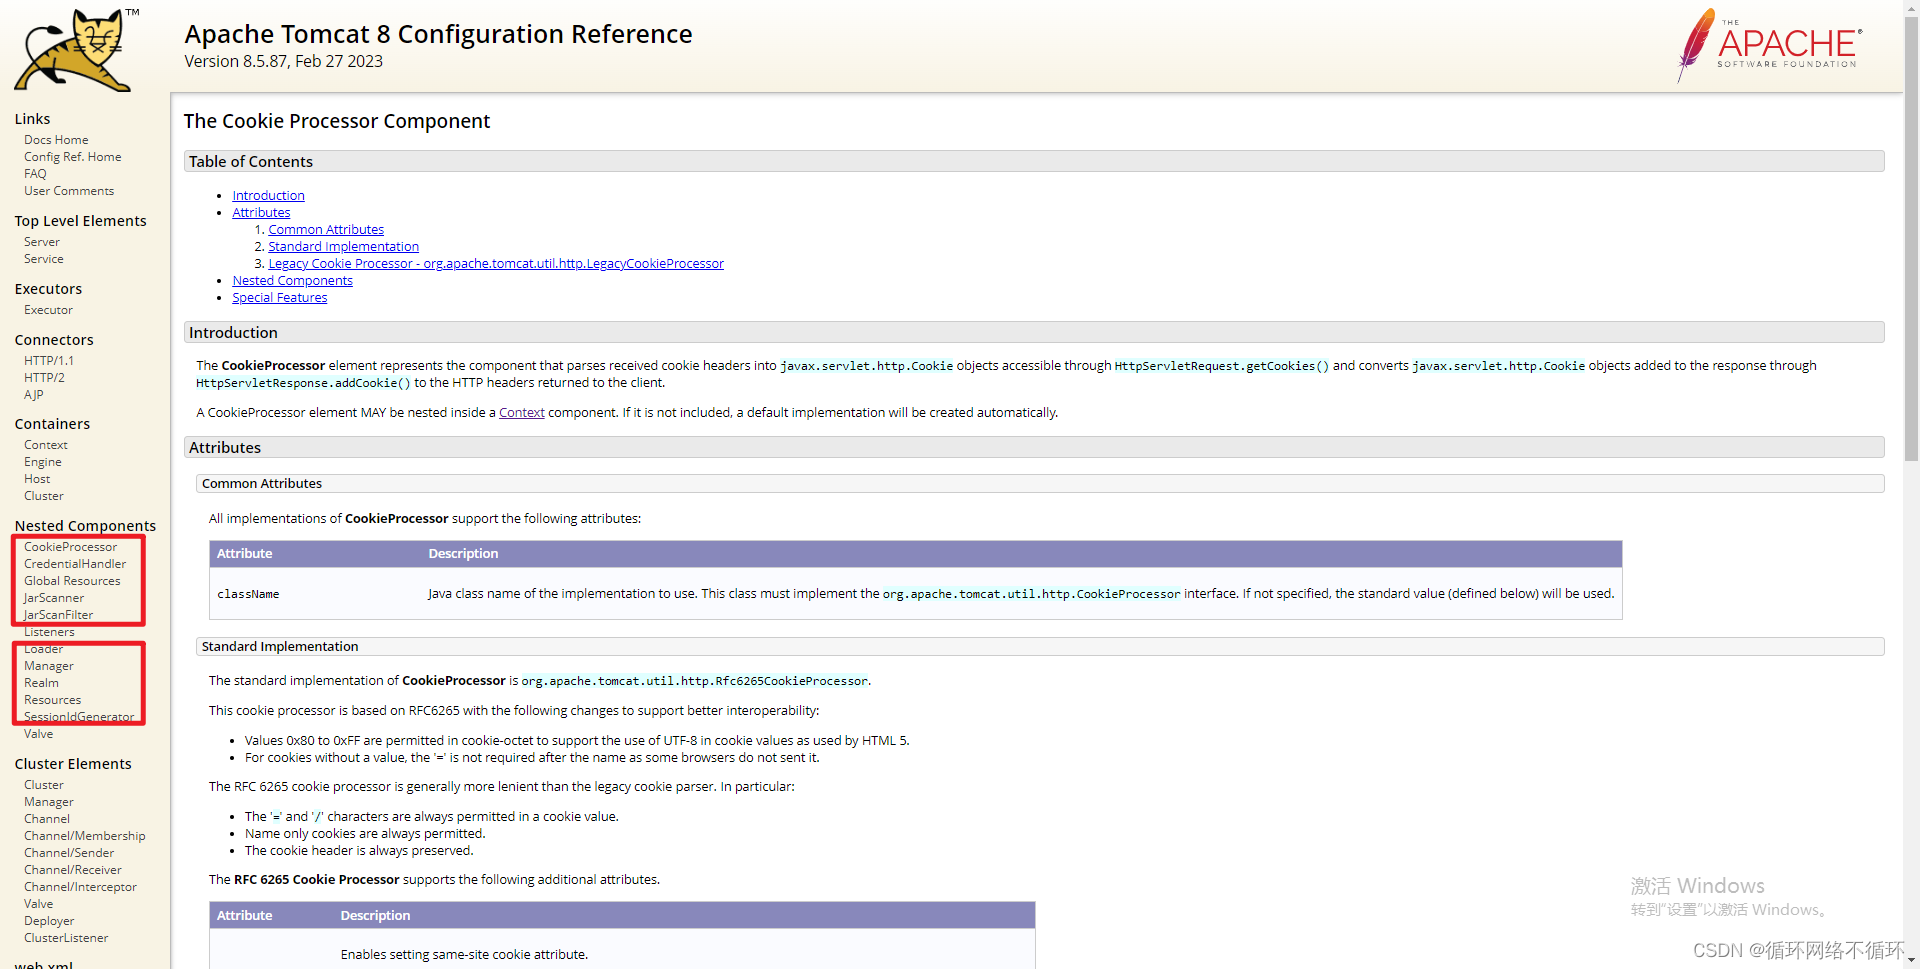Viewport: 1920px width, 969px height.
Task: Open Realm page
Action: click(41, 683)
